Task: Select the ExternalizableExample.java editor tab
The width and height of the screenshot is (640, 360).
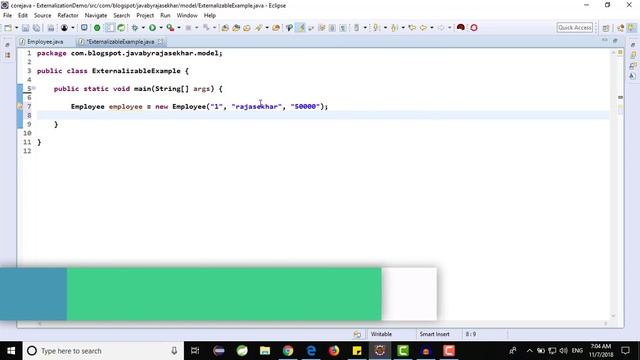Action: tap(117, 42)
